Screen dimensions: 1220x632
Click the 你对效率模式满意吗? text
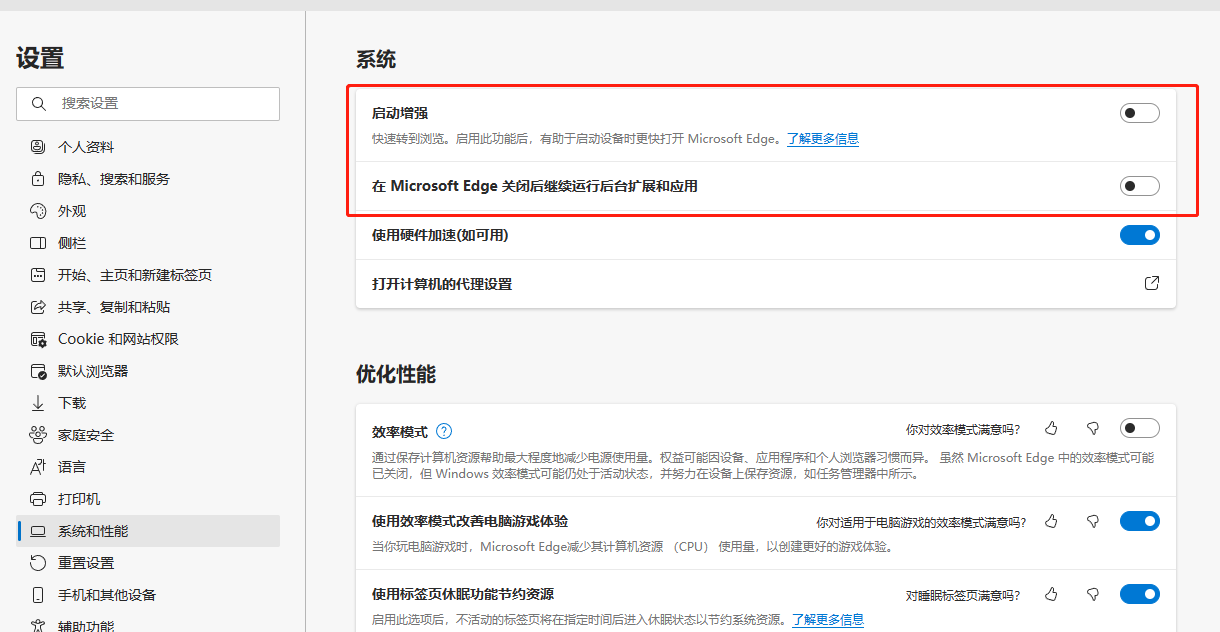click(x=963, y=429)
